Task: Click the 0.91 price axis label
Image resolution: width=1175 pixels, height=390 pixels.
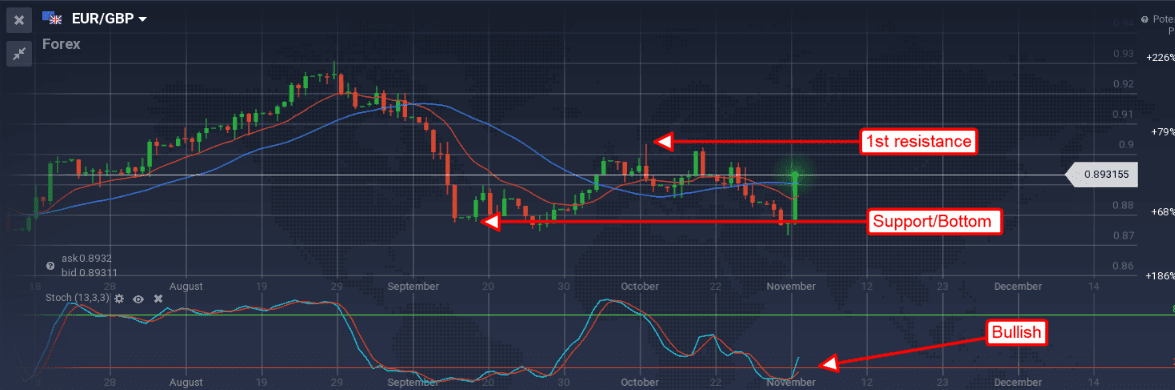Action: click(1123, 114)
